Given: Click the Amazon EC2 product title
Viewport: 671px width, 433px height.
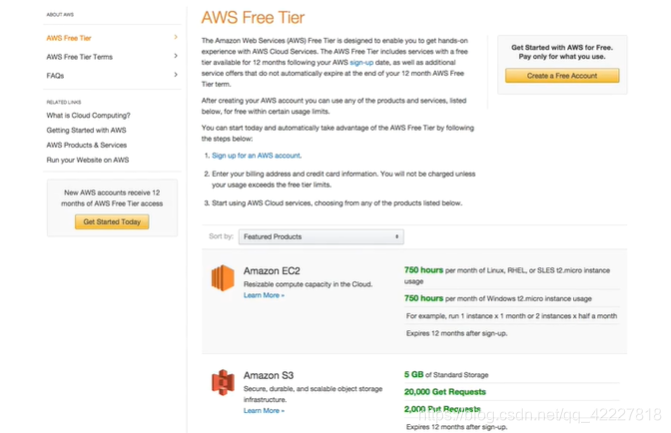Looking at the screenshot, I should click(x=272, y=271).
